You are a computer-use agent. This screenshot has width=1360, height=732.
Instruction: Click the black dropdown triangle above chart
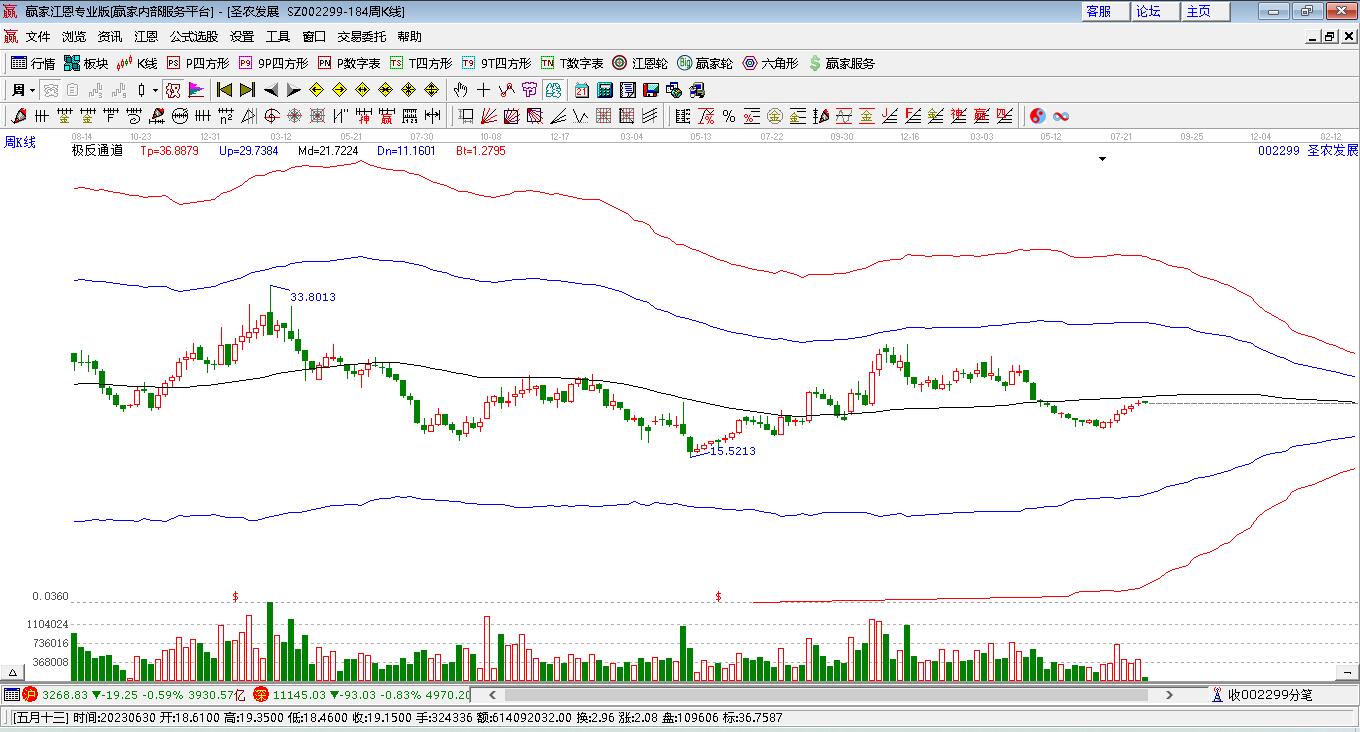tap(1102, 159)
